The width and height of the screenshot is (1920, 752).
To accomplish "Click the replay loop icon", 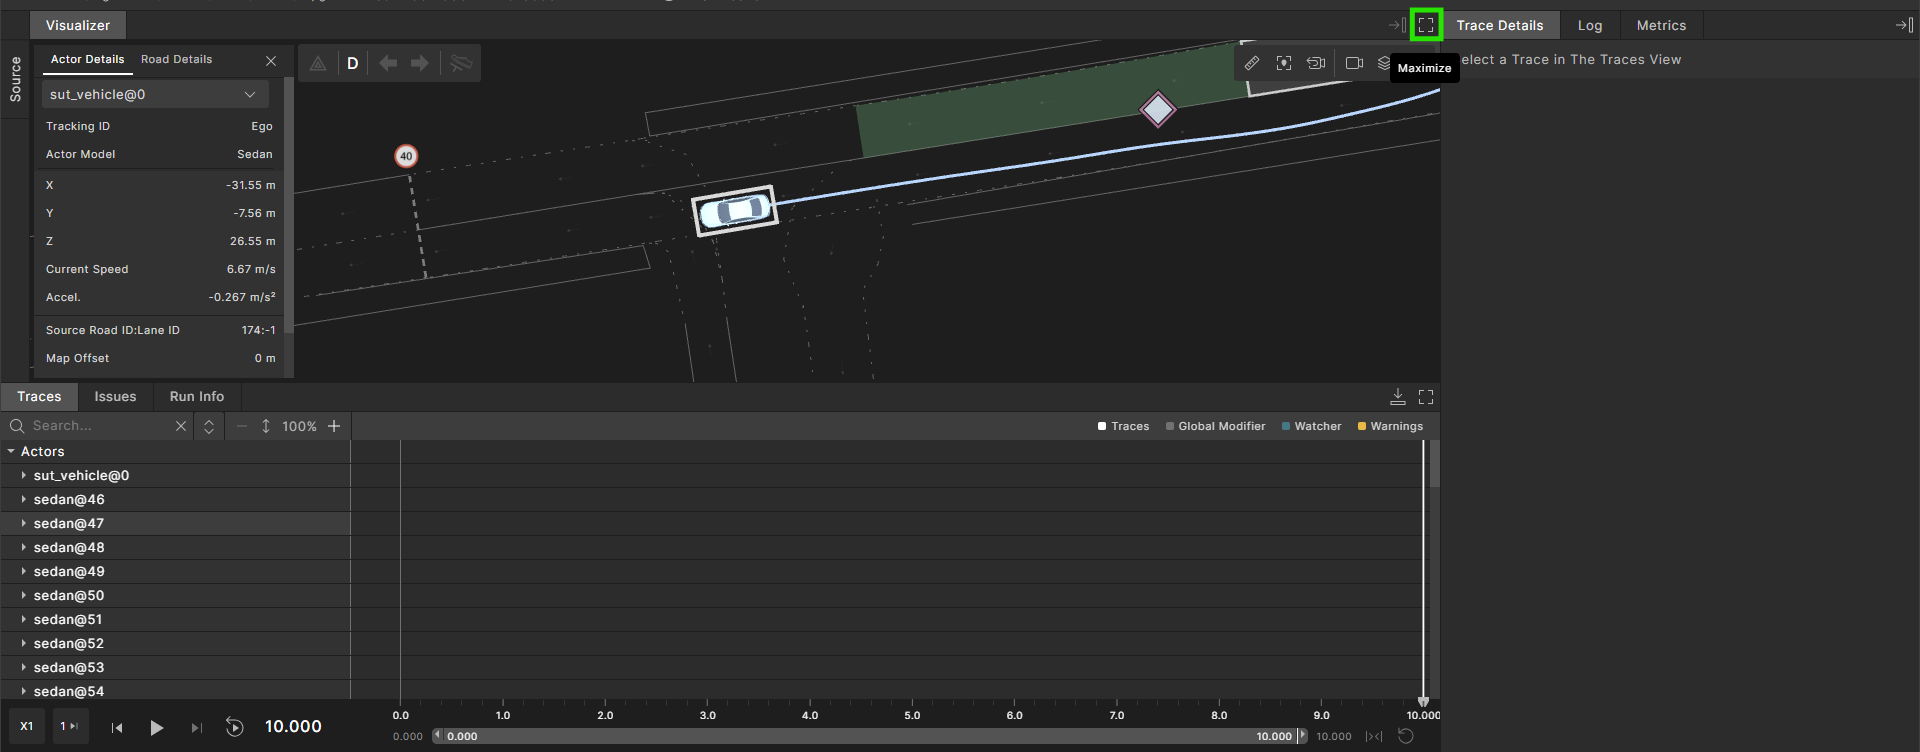I will pyautogui.click(x=234, y=727).
